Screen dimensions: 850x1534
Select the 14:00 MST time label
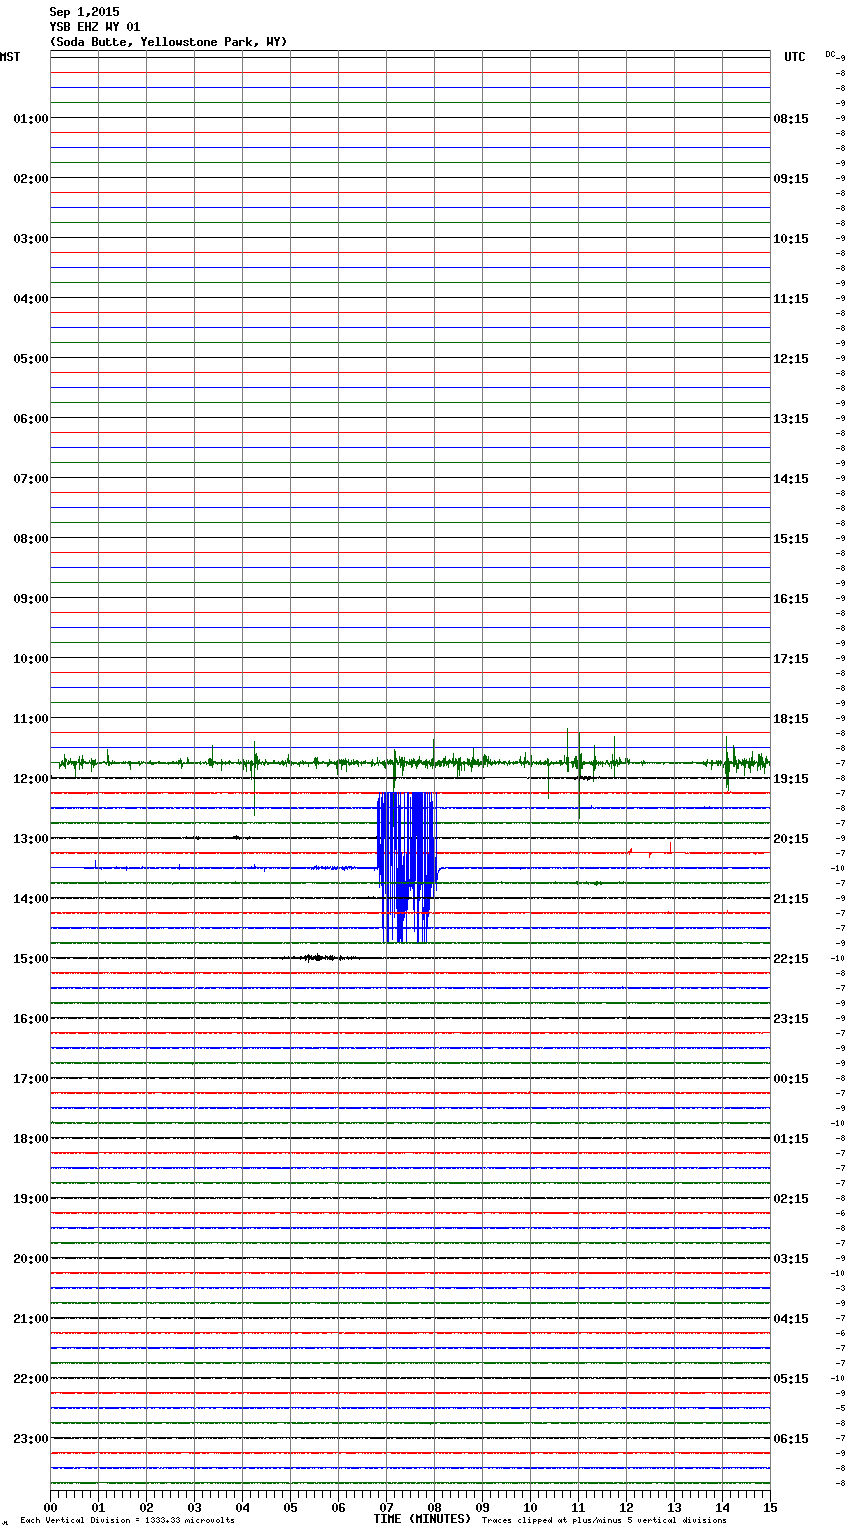31,899
